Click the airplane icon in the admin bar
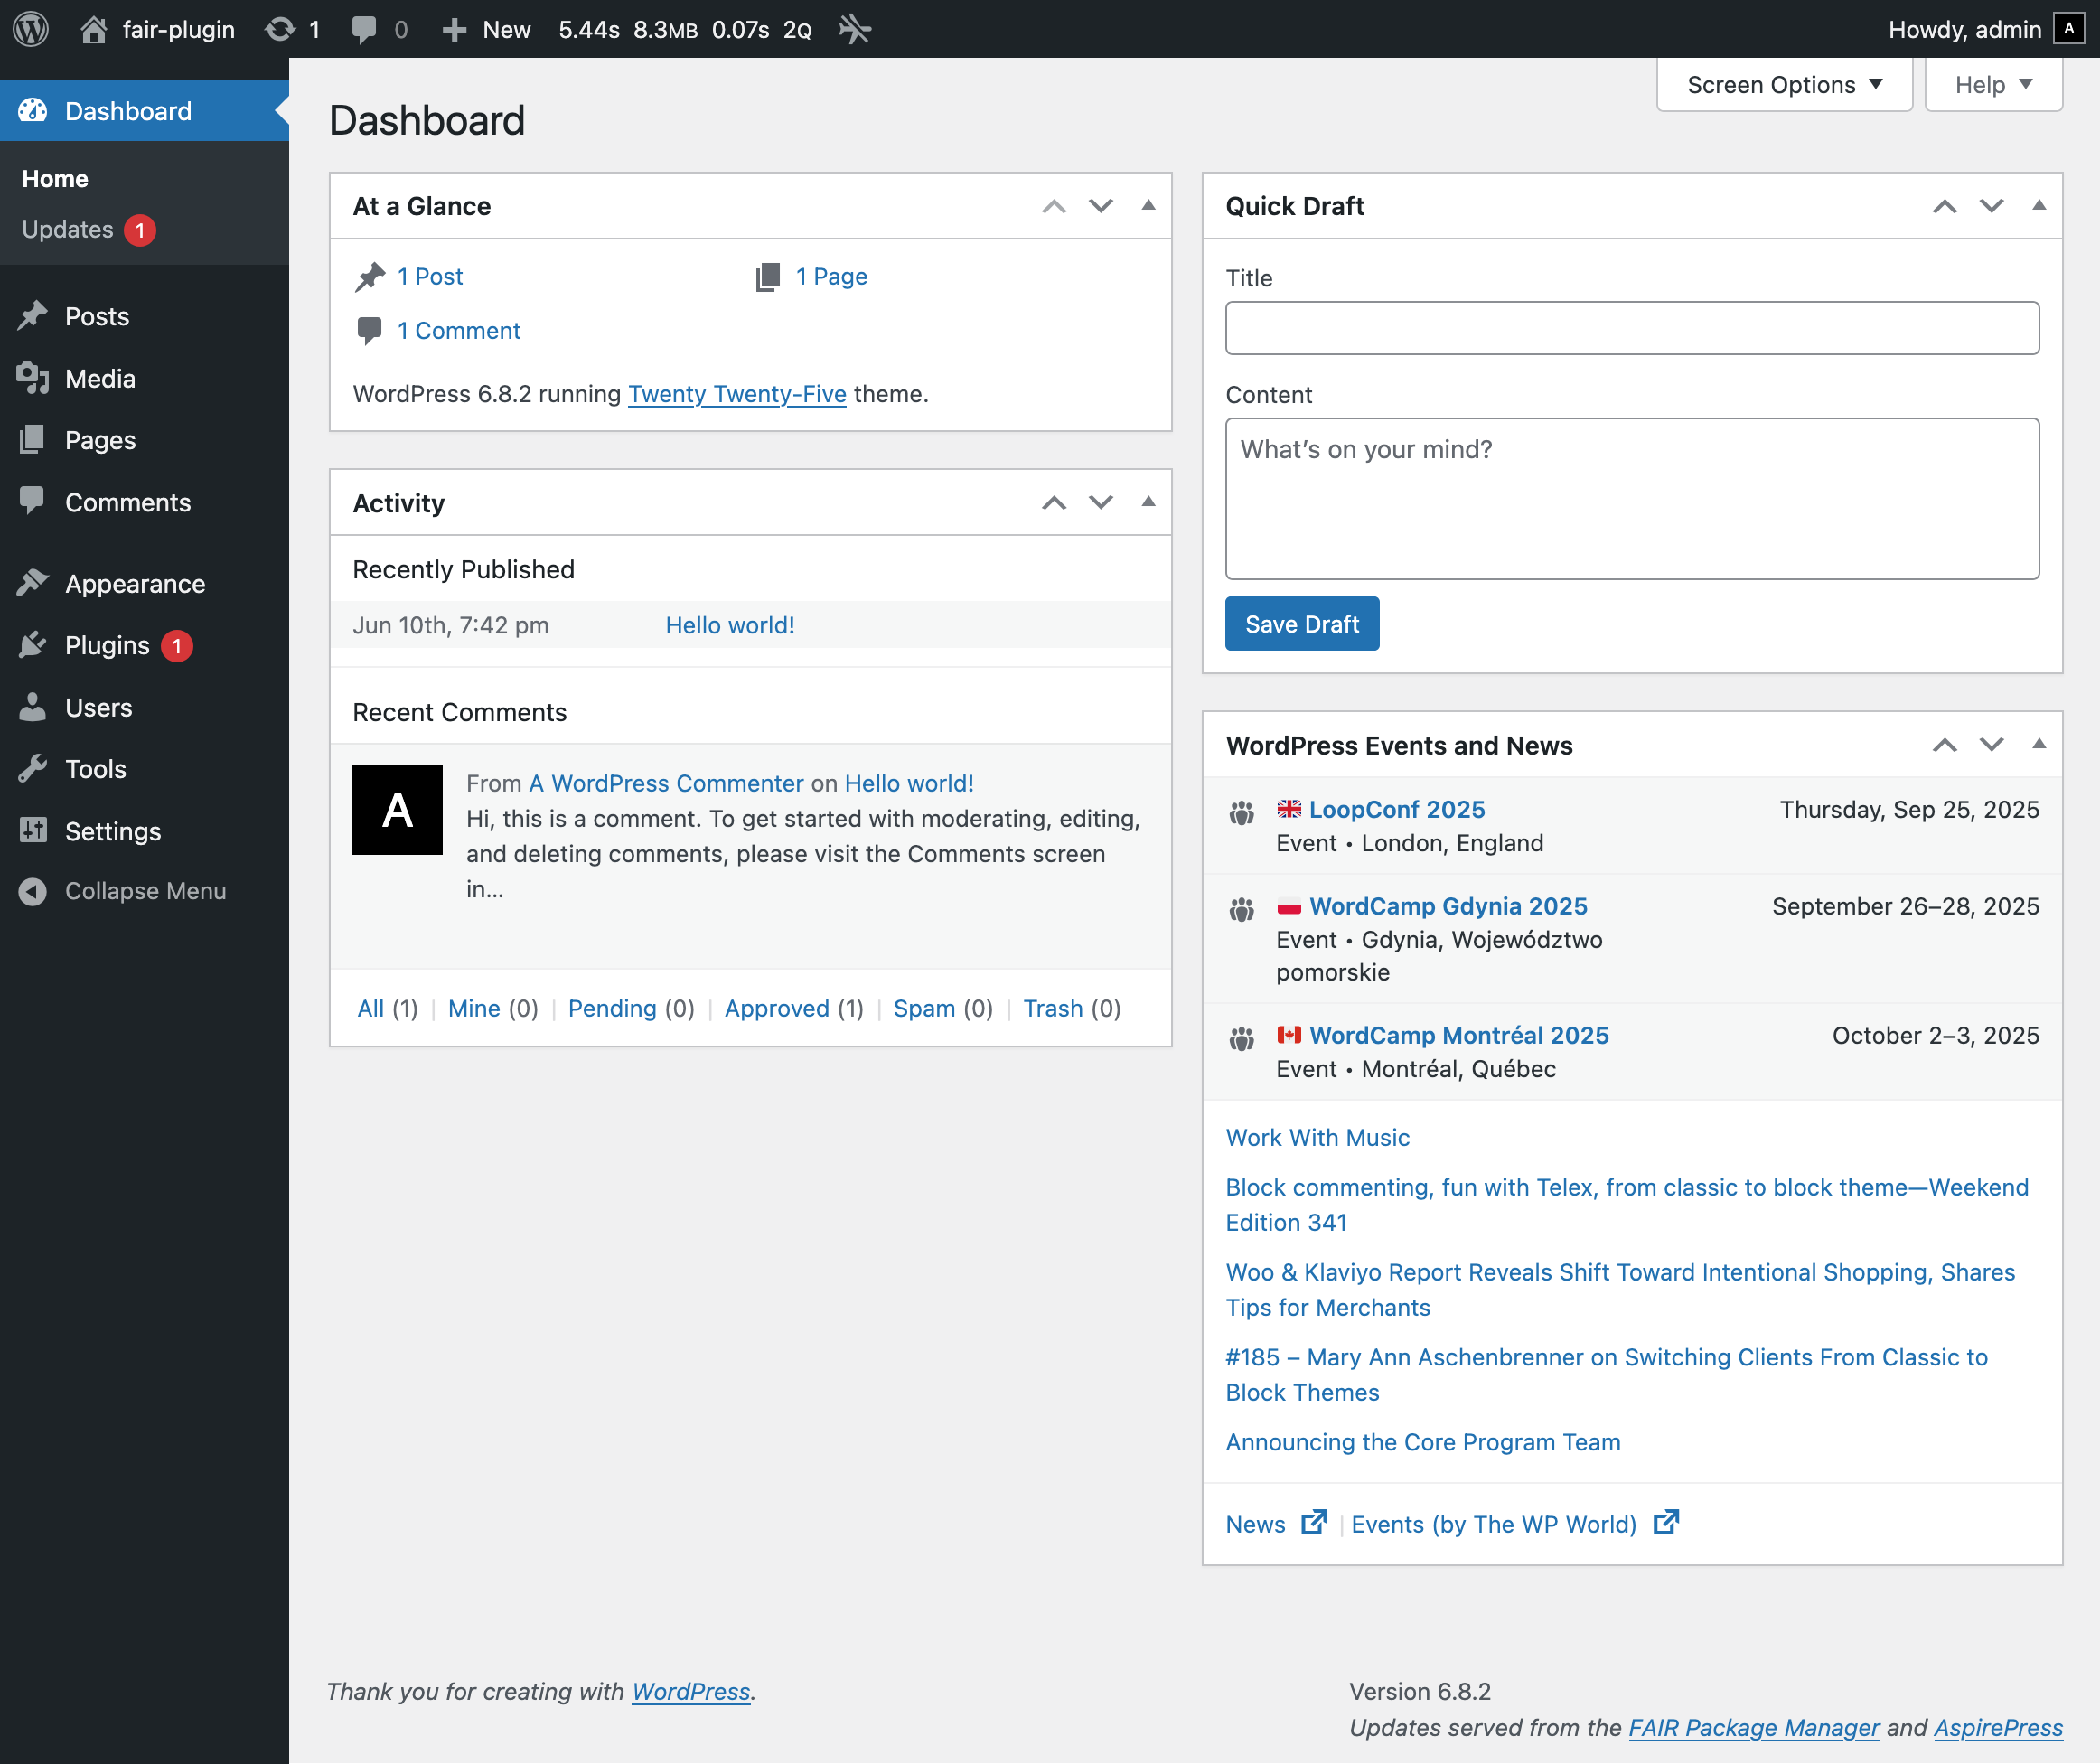 tap(855, 29)
